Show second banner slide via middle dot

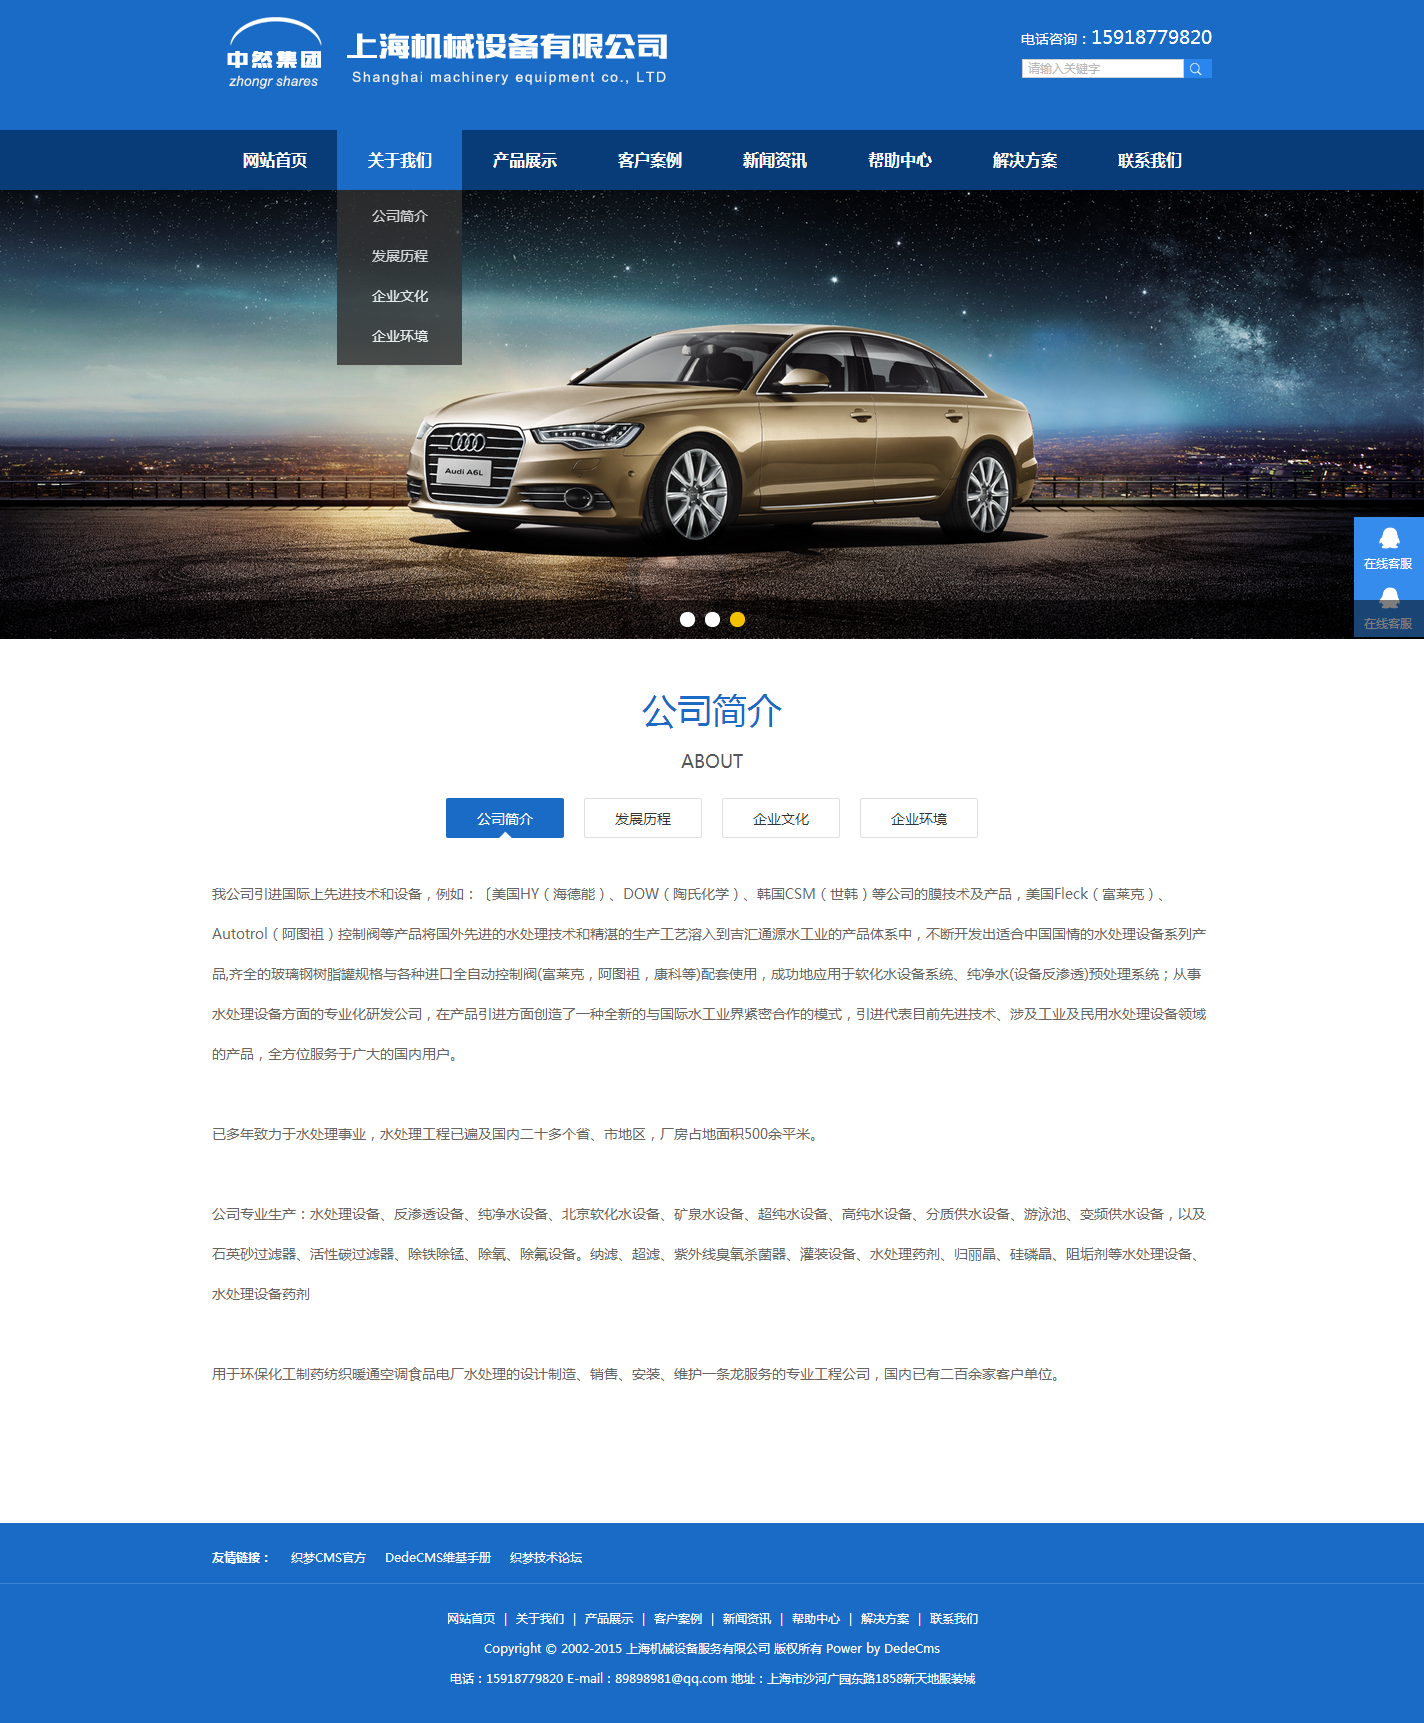tap(712, 619)
